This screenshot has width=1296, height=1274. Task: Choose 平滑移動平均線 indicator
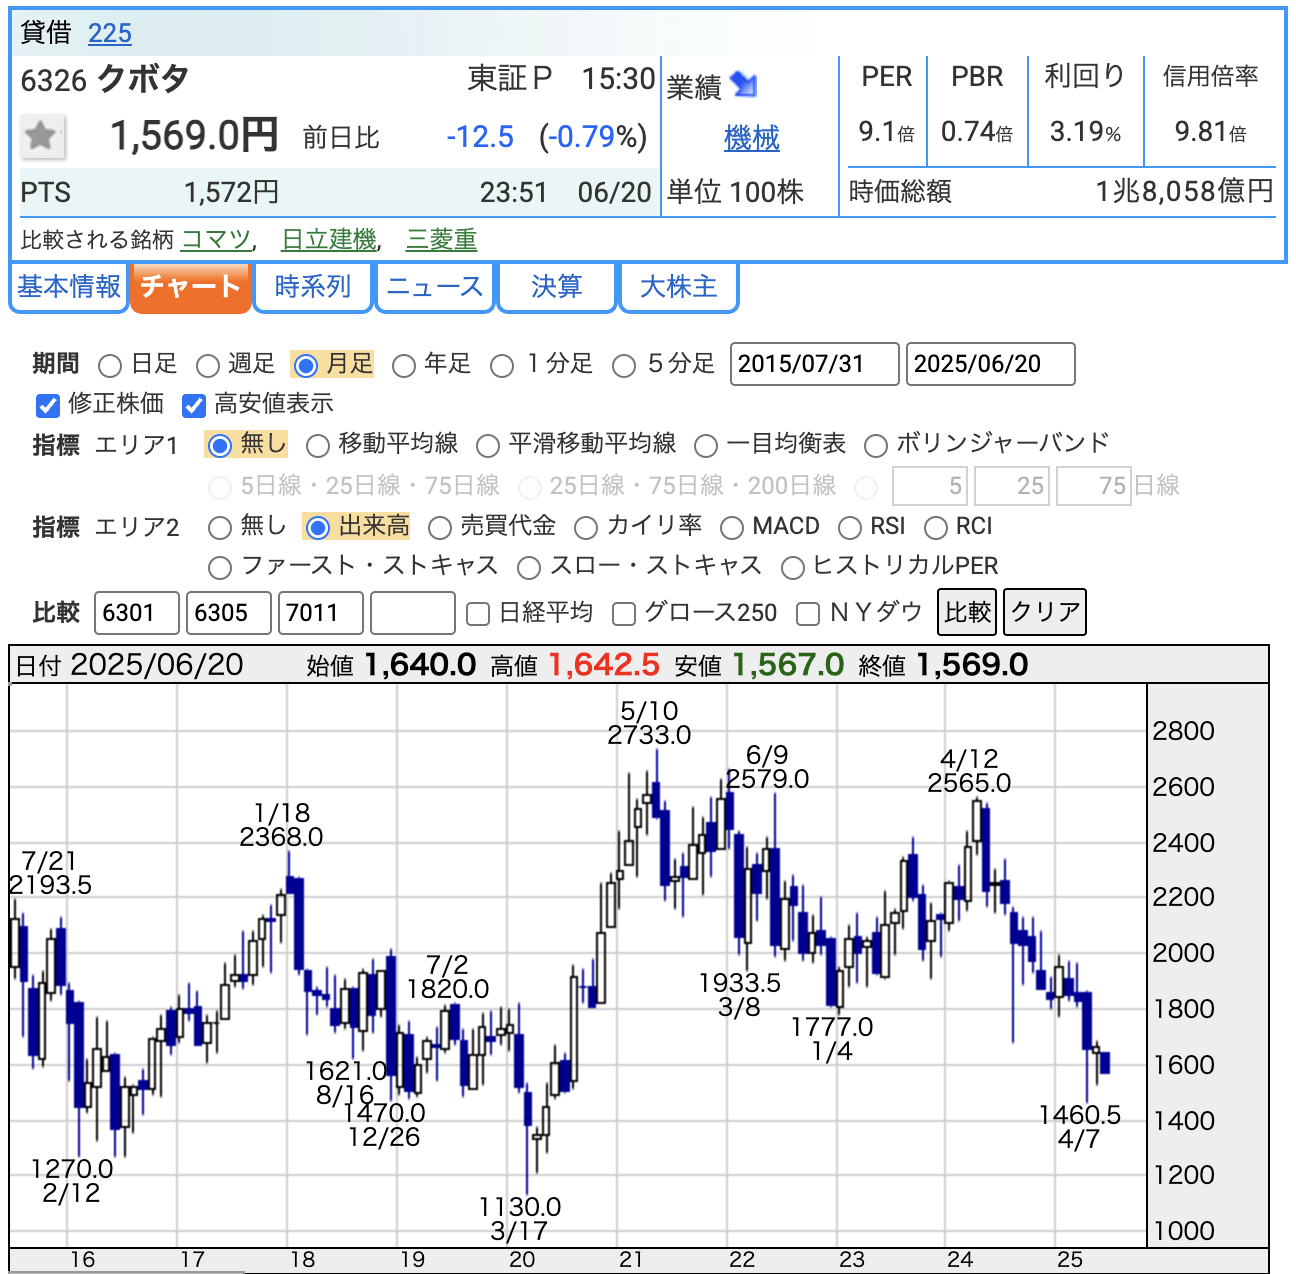(x=488, y=445)
